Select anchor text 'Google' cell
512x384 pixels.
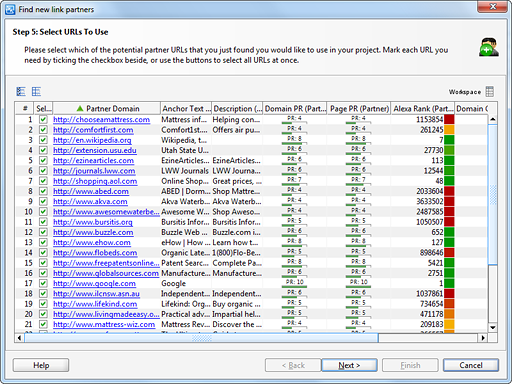coord(174,283)
